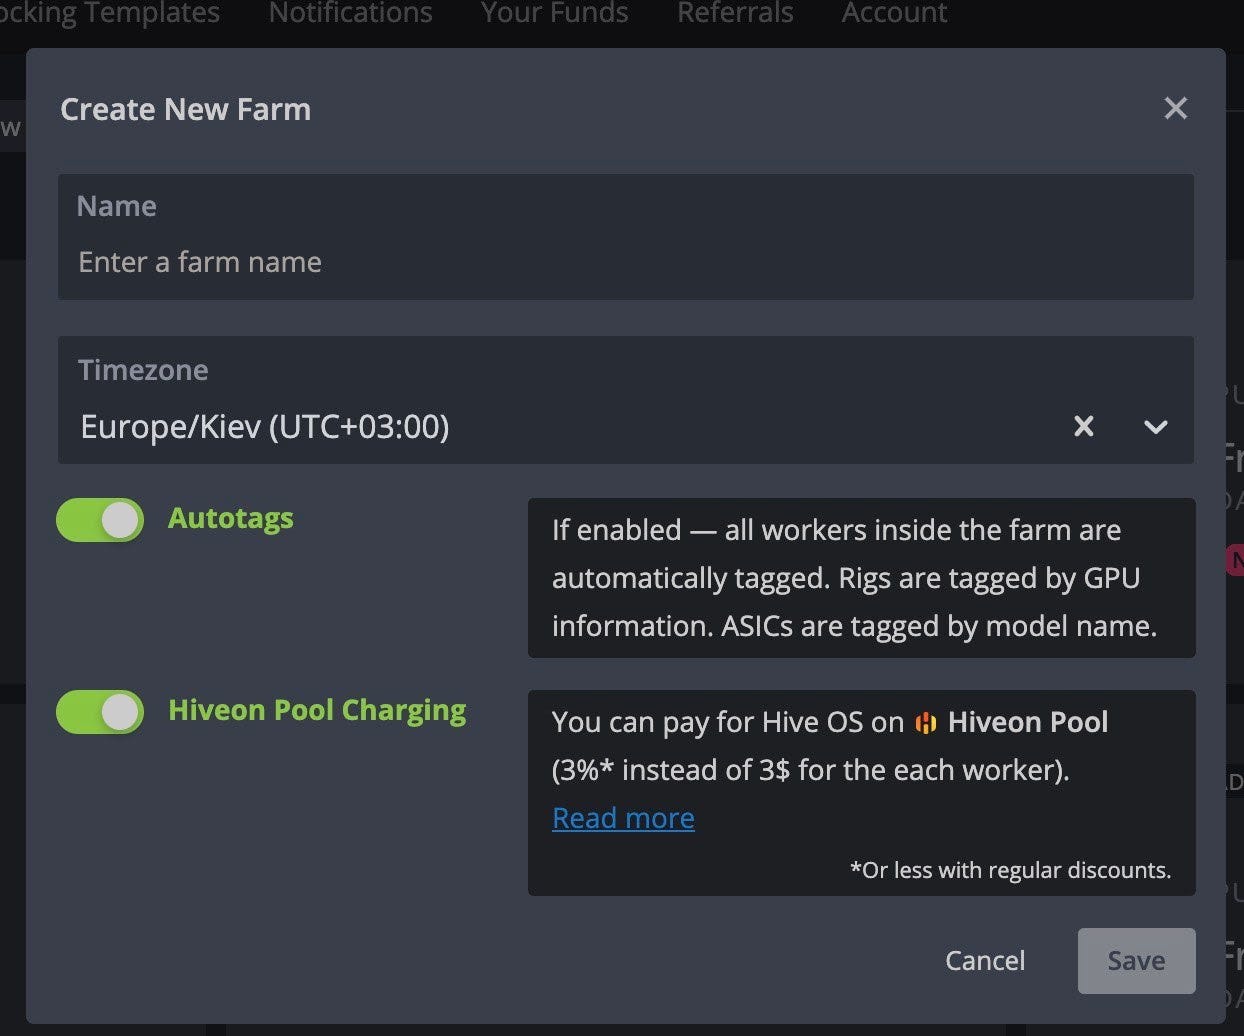Expand the Timezone dropdown chevron

click(x=1155, y=427)
